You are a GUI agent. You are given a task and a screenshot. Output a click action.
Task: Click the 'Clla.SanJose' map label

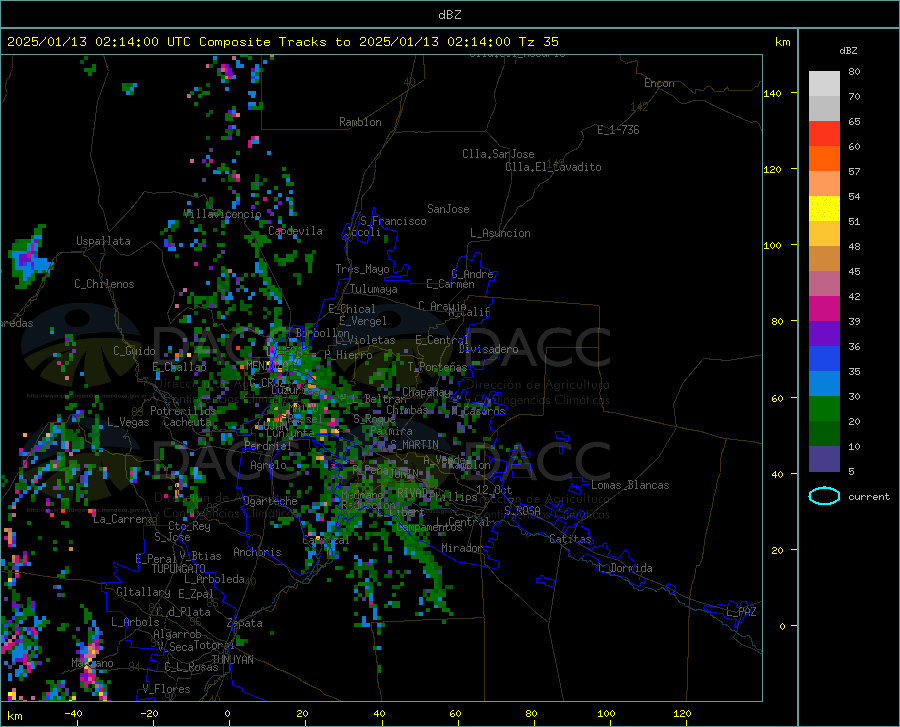[498, 154]
